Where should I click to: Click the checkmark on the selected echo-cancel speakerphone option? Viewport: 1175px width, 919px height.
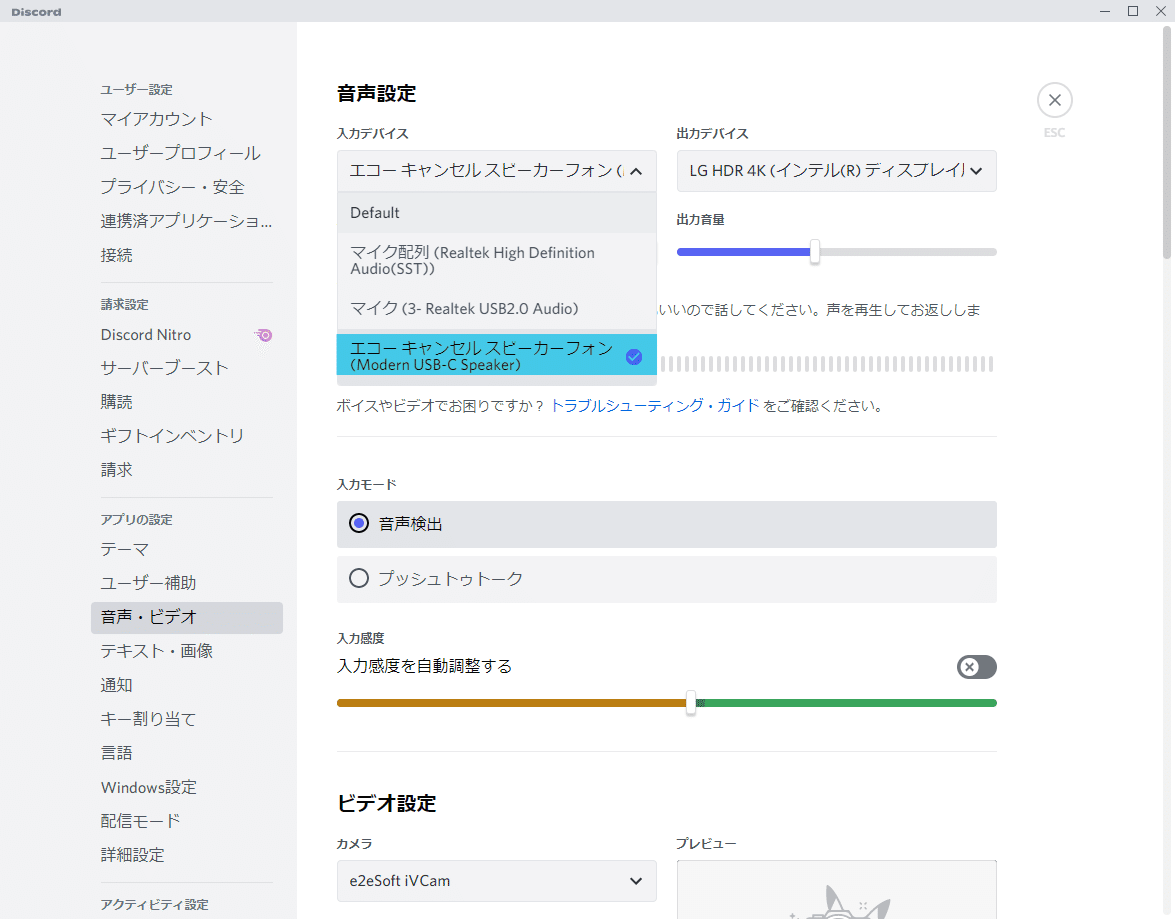point(634,357)
